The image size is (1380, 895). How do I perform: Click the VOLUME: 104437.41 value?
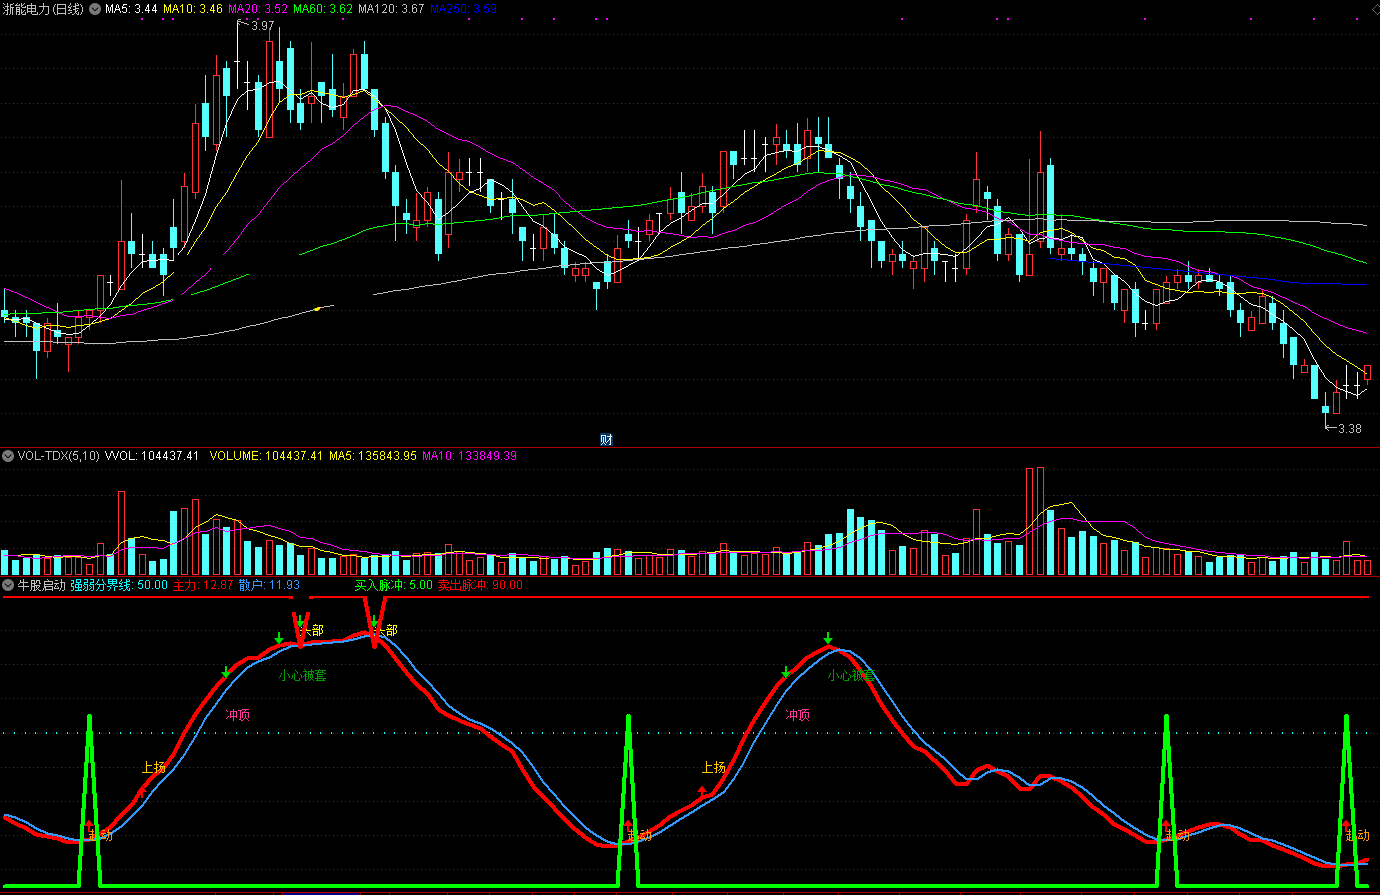coord(266,456)
